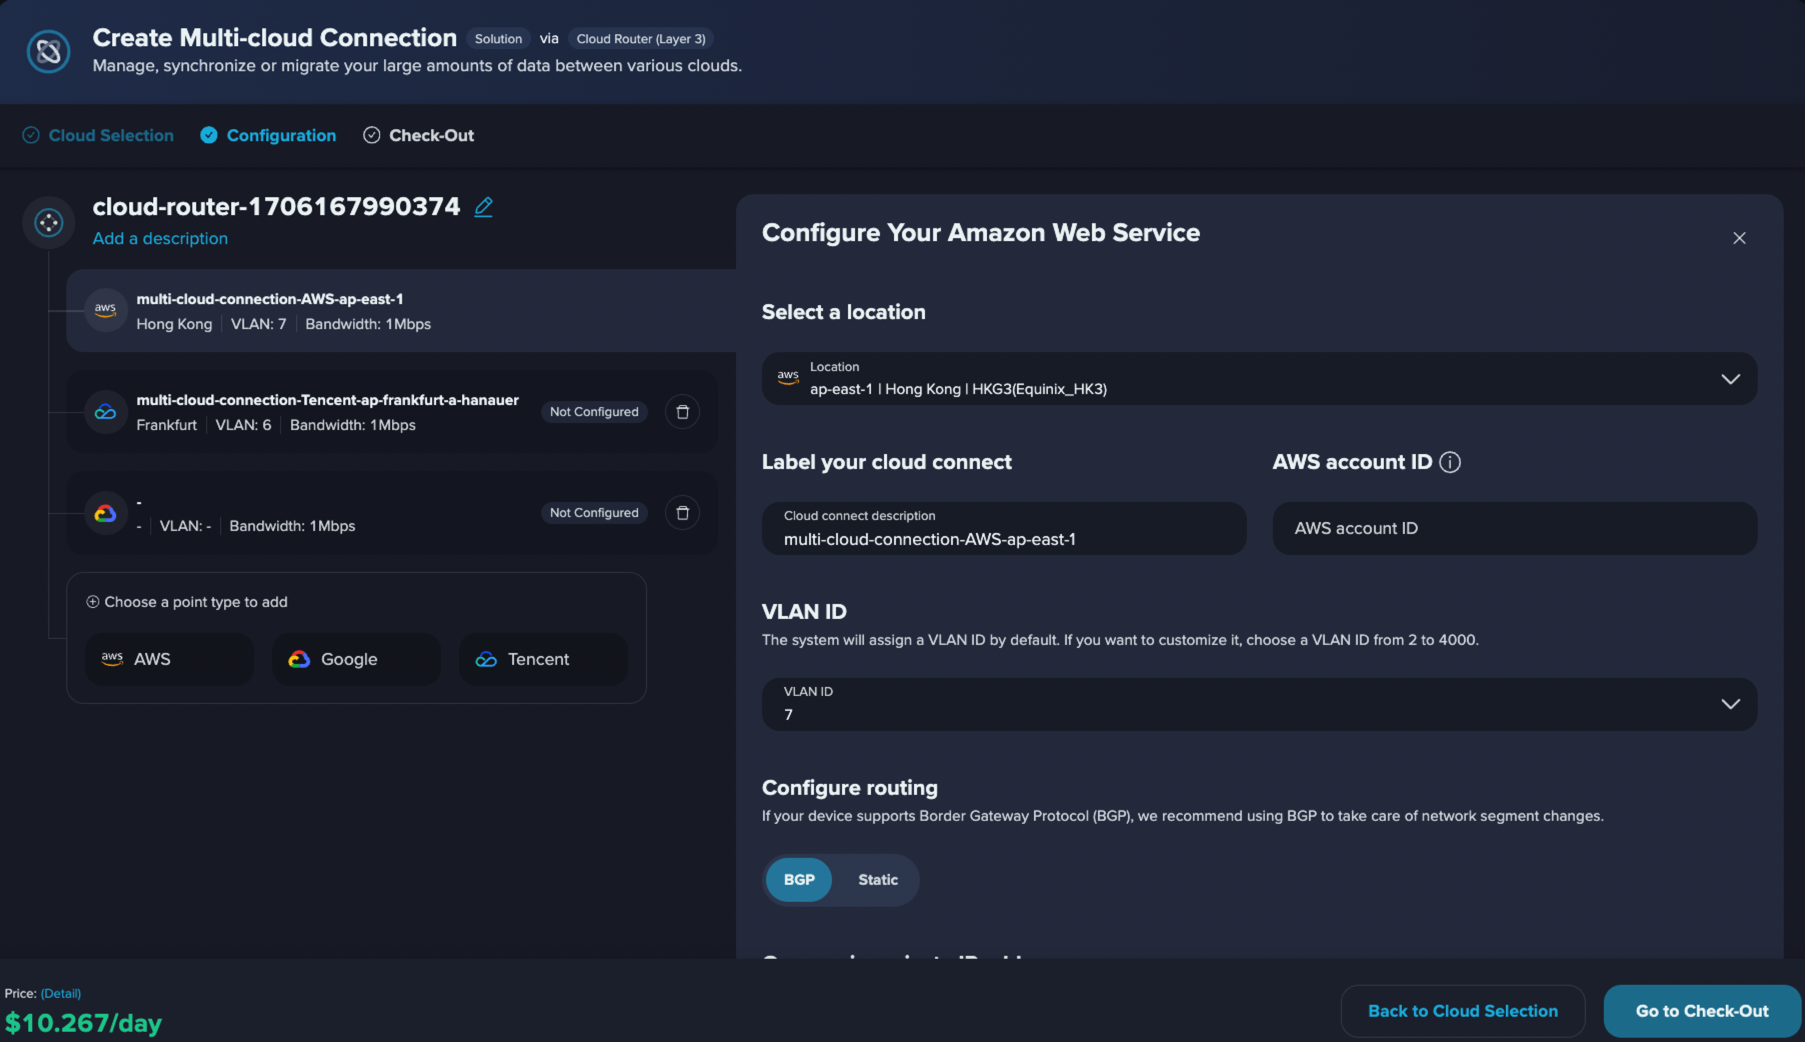The height and width of the screenshot is (1042, 1805).
Task: Click the Cloud Selection step check icon
Action: tap(31, 135)
